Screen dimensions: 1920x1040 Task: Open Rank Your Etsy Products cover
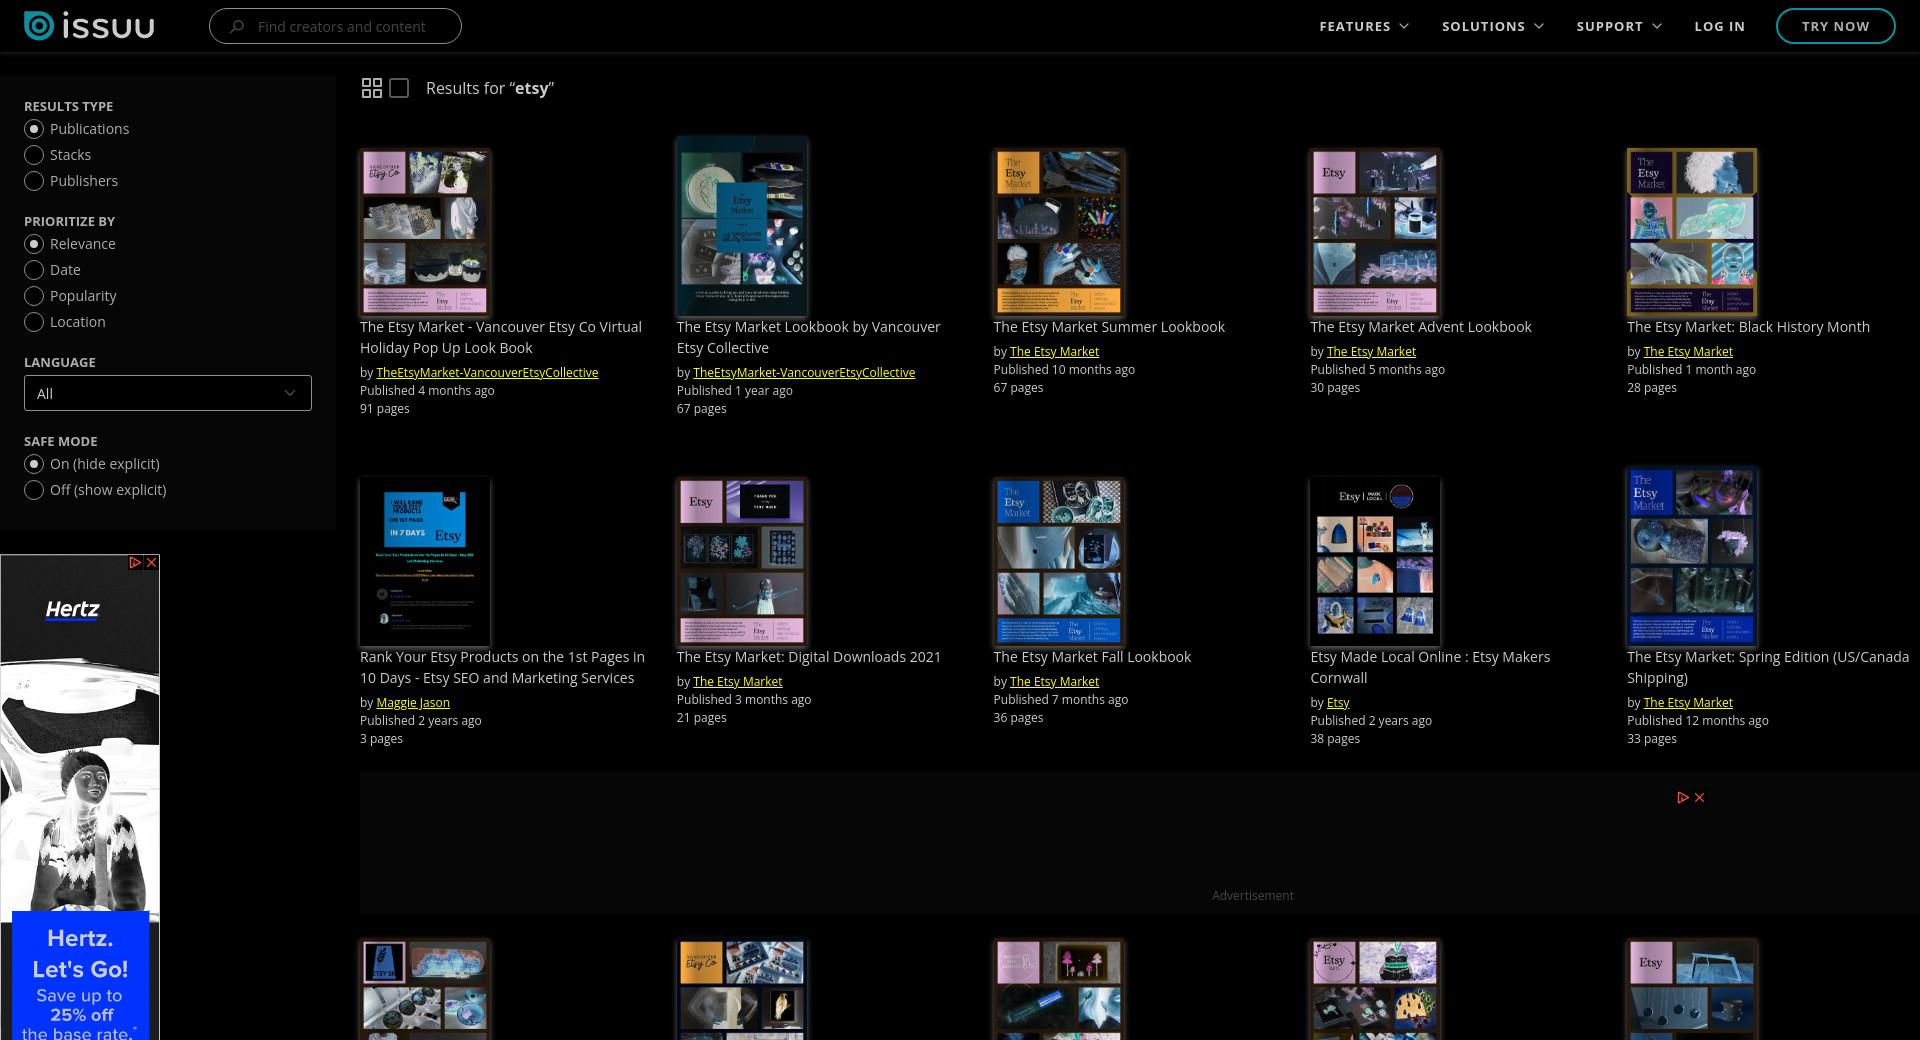tap(425, 561)
